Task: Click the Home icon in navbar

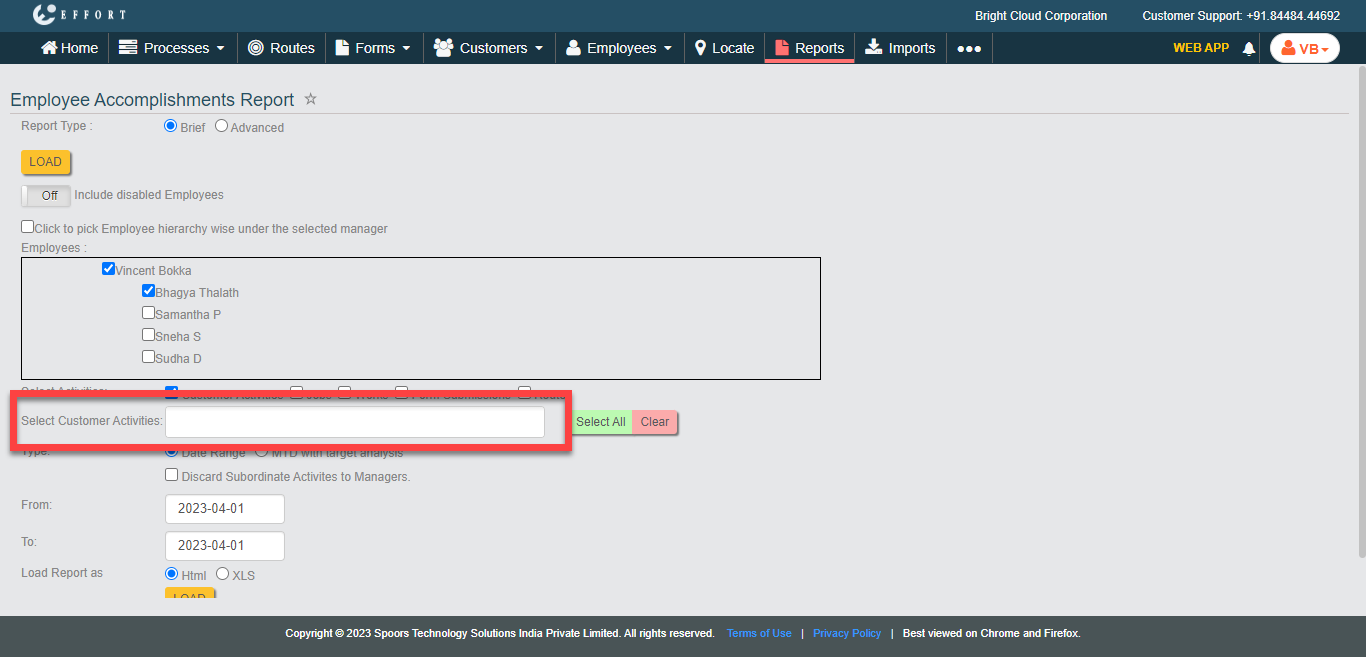Action: click(48, 48)
